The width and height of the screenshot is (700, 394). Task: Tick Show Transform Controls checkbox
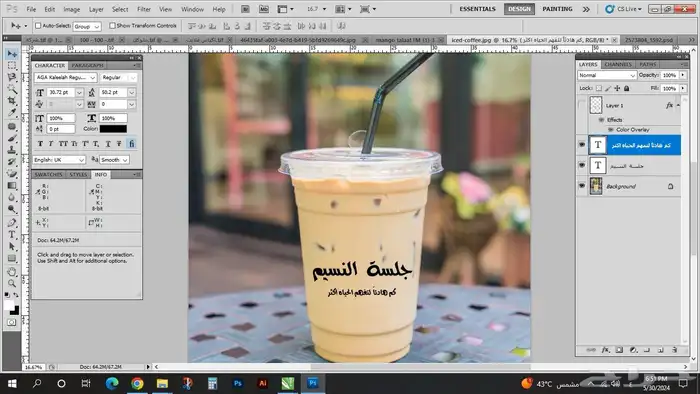[x=112, y=26]
